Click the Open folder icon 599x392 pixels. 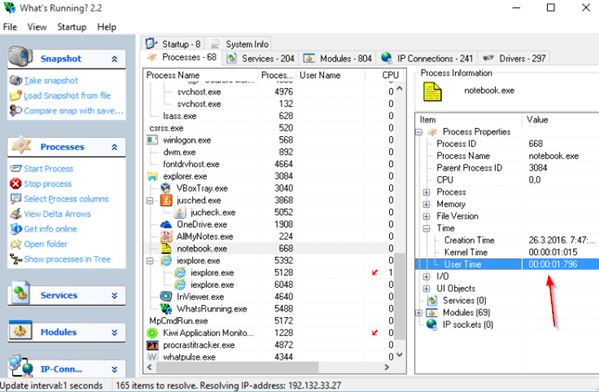[x=16, y=244]
